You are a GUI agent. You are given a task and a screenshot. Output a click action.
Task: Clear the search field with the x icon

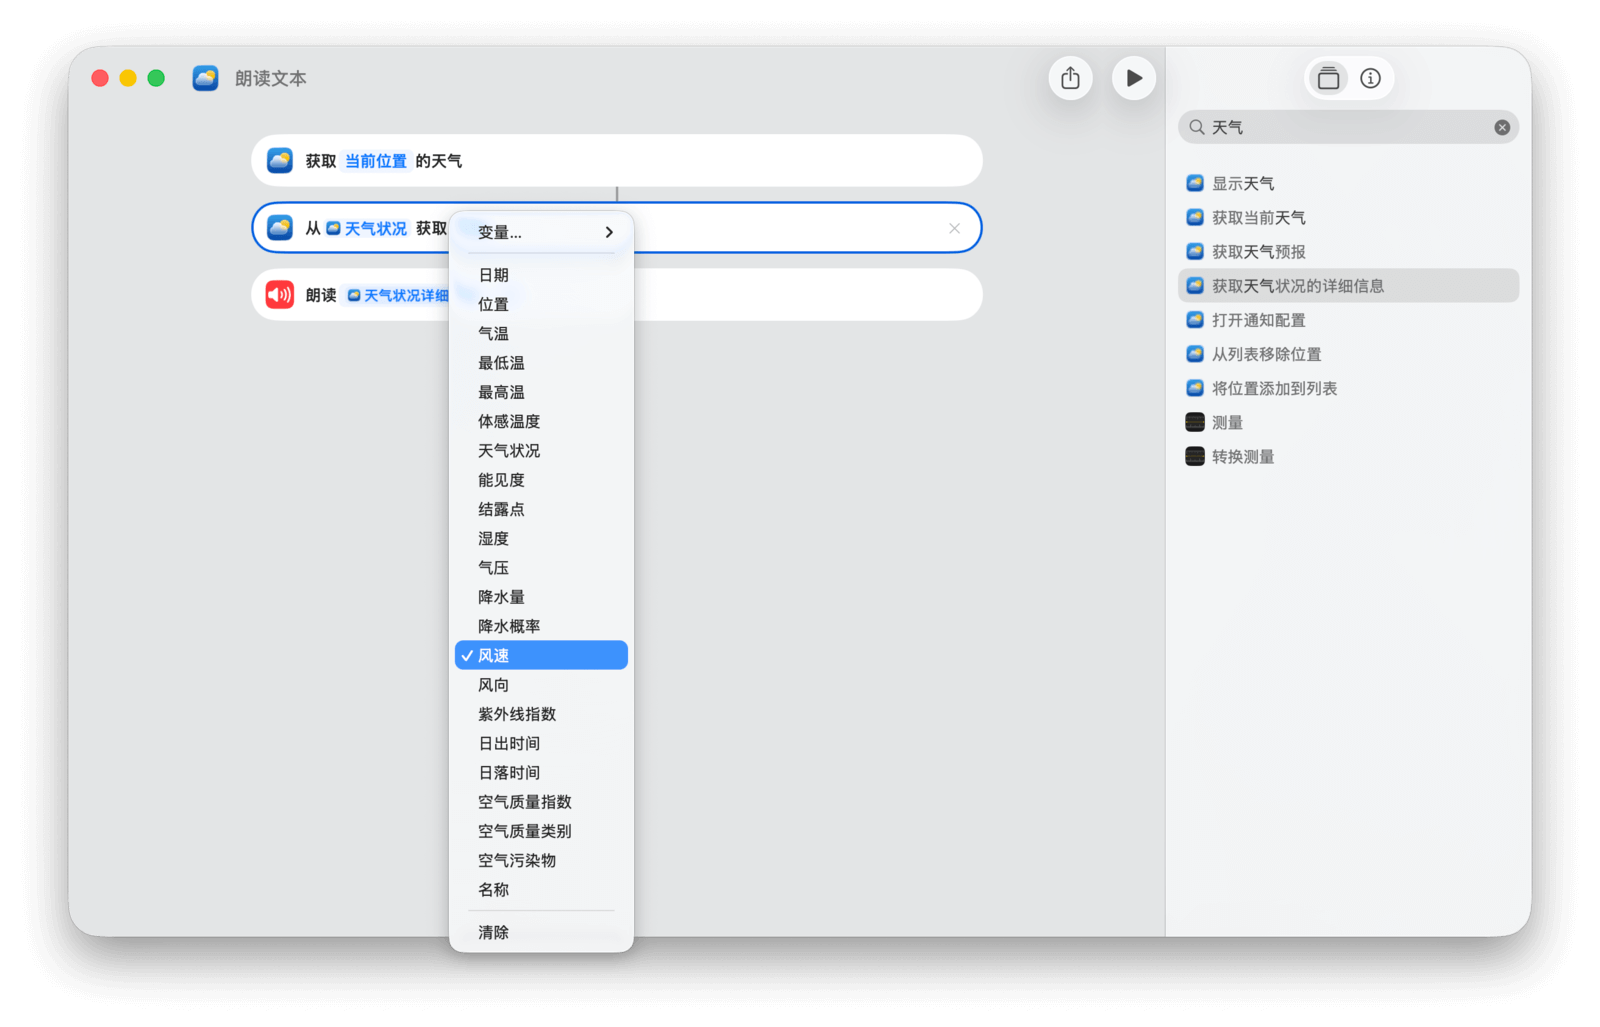tap(1501, 127)
